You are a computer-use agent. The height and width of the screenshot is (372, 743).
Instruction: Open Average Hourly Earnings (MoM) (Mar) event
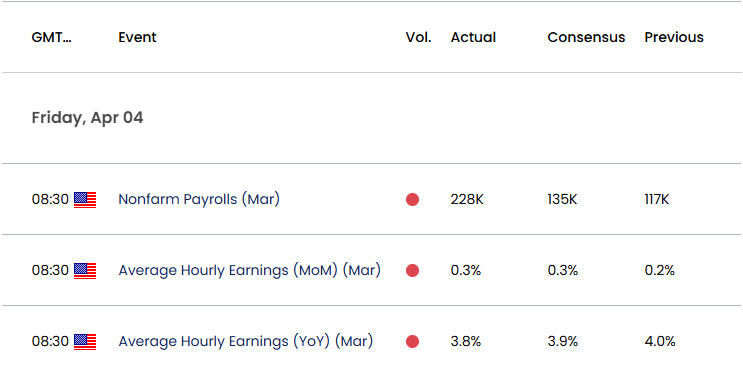[249, 270]
